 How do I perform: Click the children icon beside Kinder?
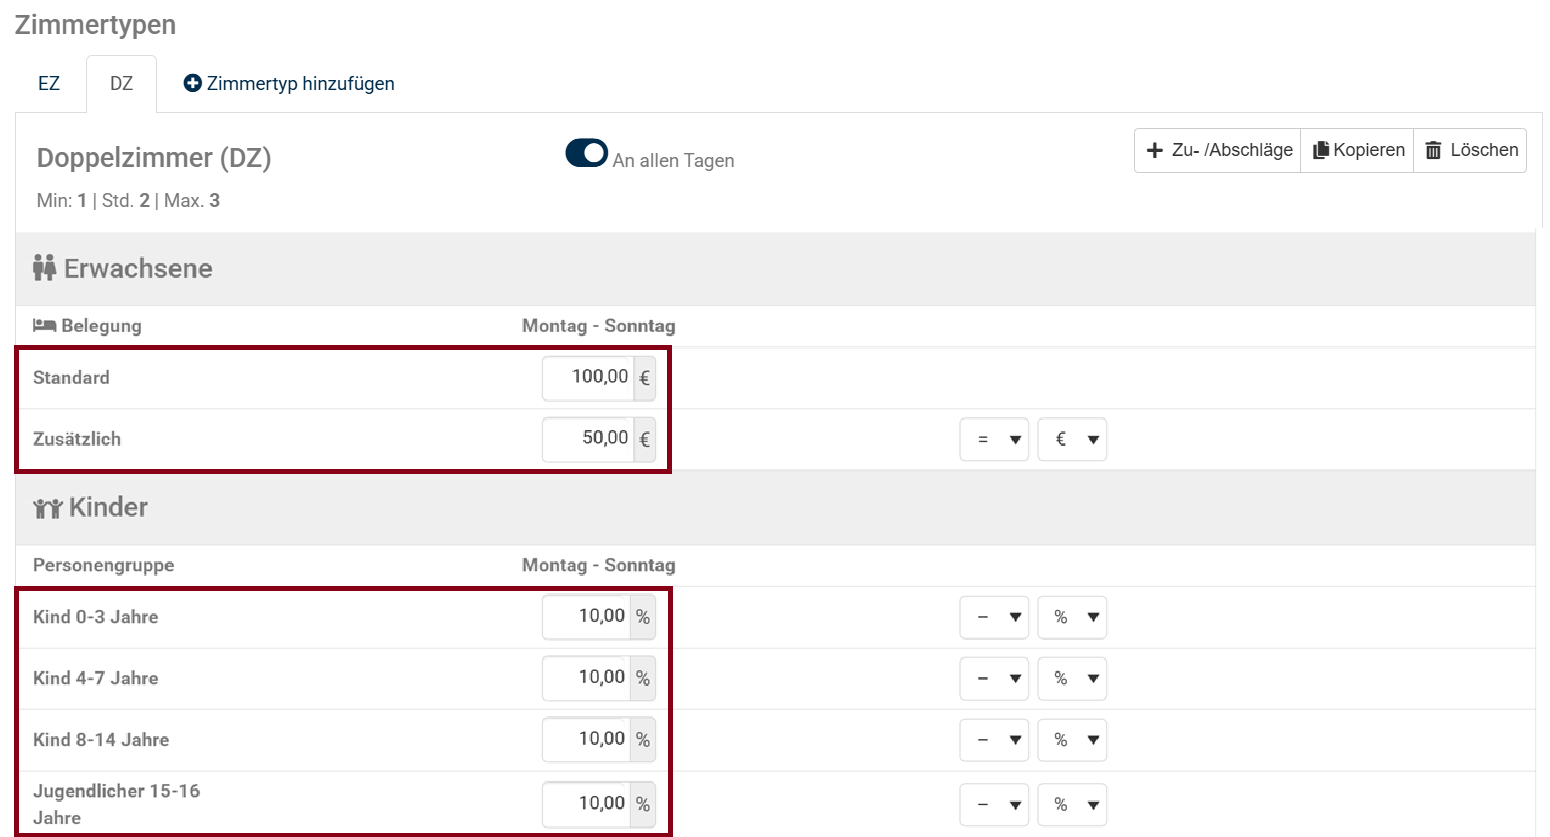pyautogui.click(x=47, y=508)
